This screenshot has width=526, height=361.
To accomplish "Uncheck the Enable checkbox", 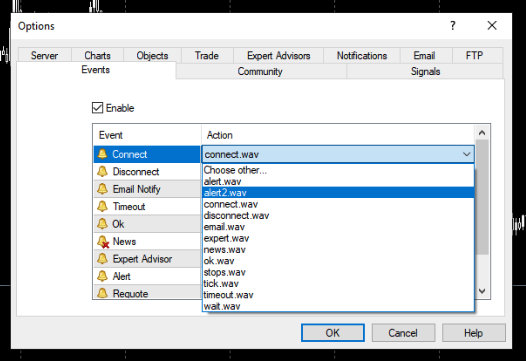I will point(97,108).
